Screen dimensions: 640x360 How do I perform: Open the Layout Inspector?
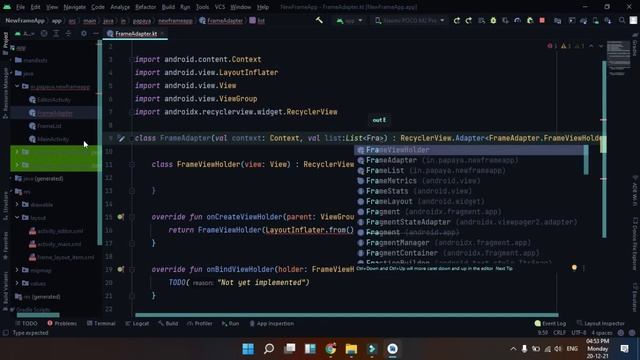(x=600, y=323)
